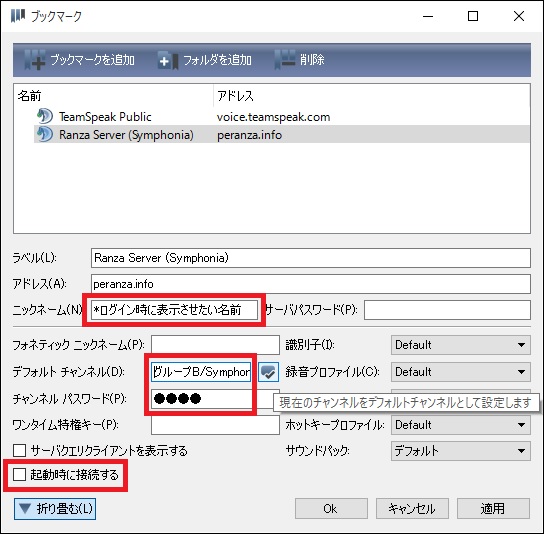
Task: Click the フォルダを追加 folder-plus icon
Action: coord(168,60)
